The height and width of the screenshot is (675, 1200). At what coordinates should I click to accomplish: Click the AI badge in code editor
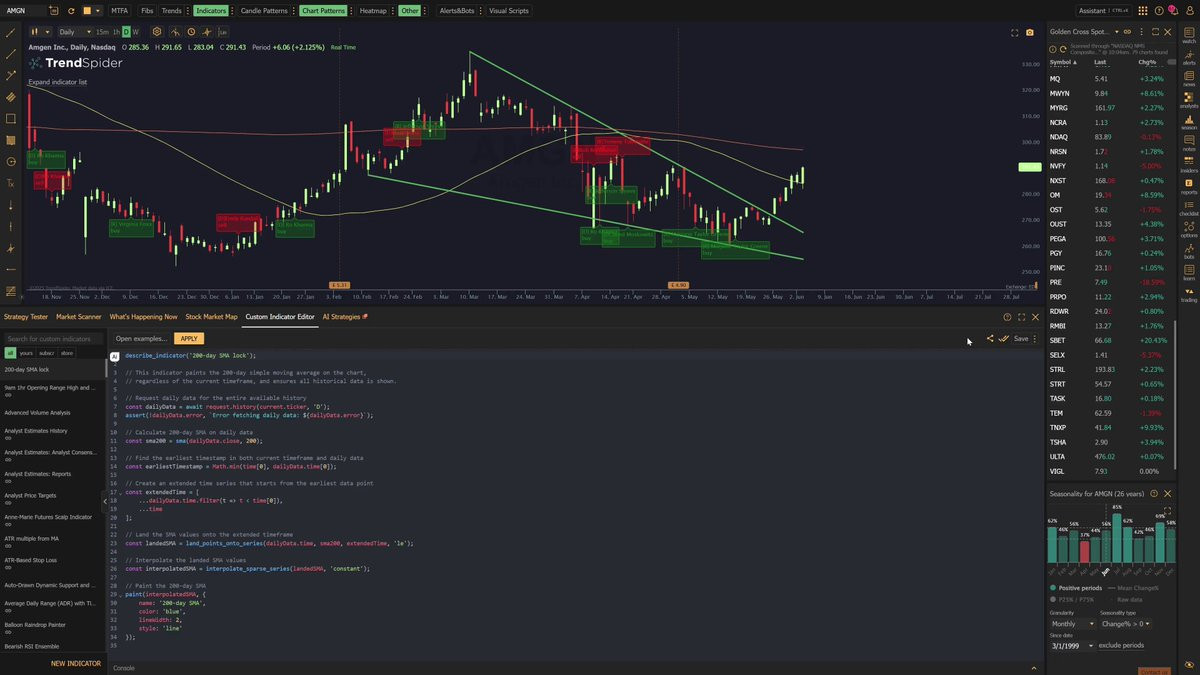click(x=114, y=356)
